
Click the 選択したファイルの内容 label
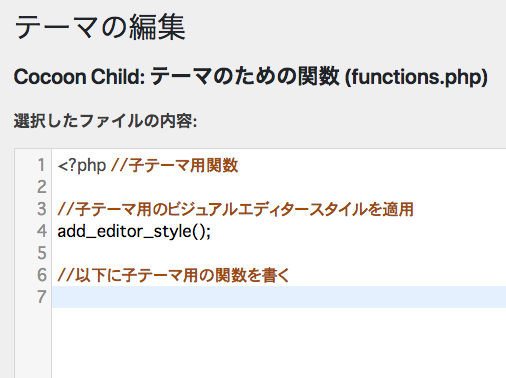coord(105,121)
